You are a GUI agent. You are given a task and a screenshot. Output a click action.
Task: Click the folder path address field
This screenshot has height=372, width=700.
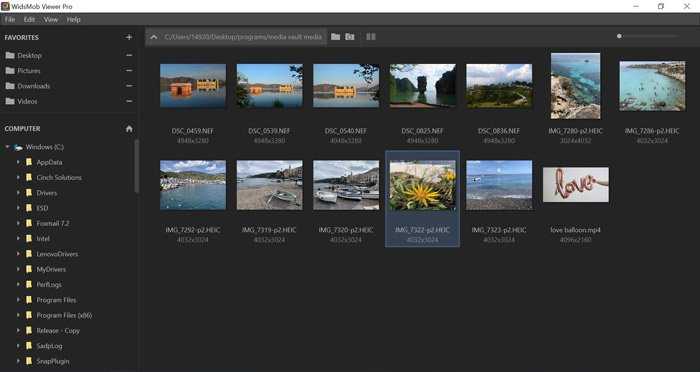[x=243, y=37]
